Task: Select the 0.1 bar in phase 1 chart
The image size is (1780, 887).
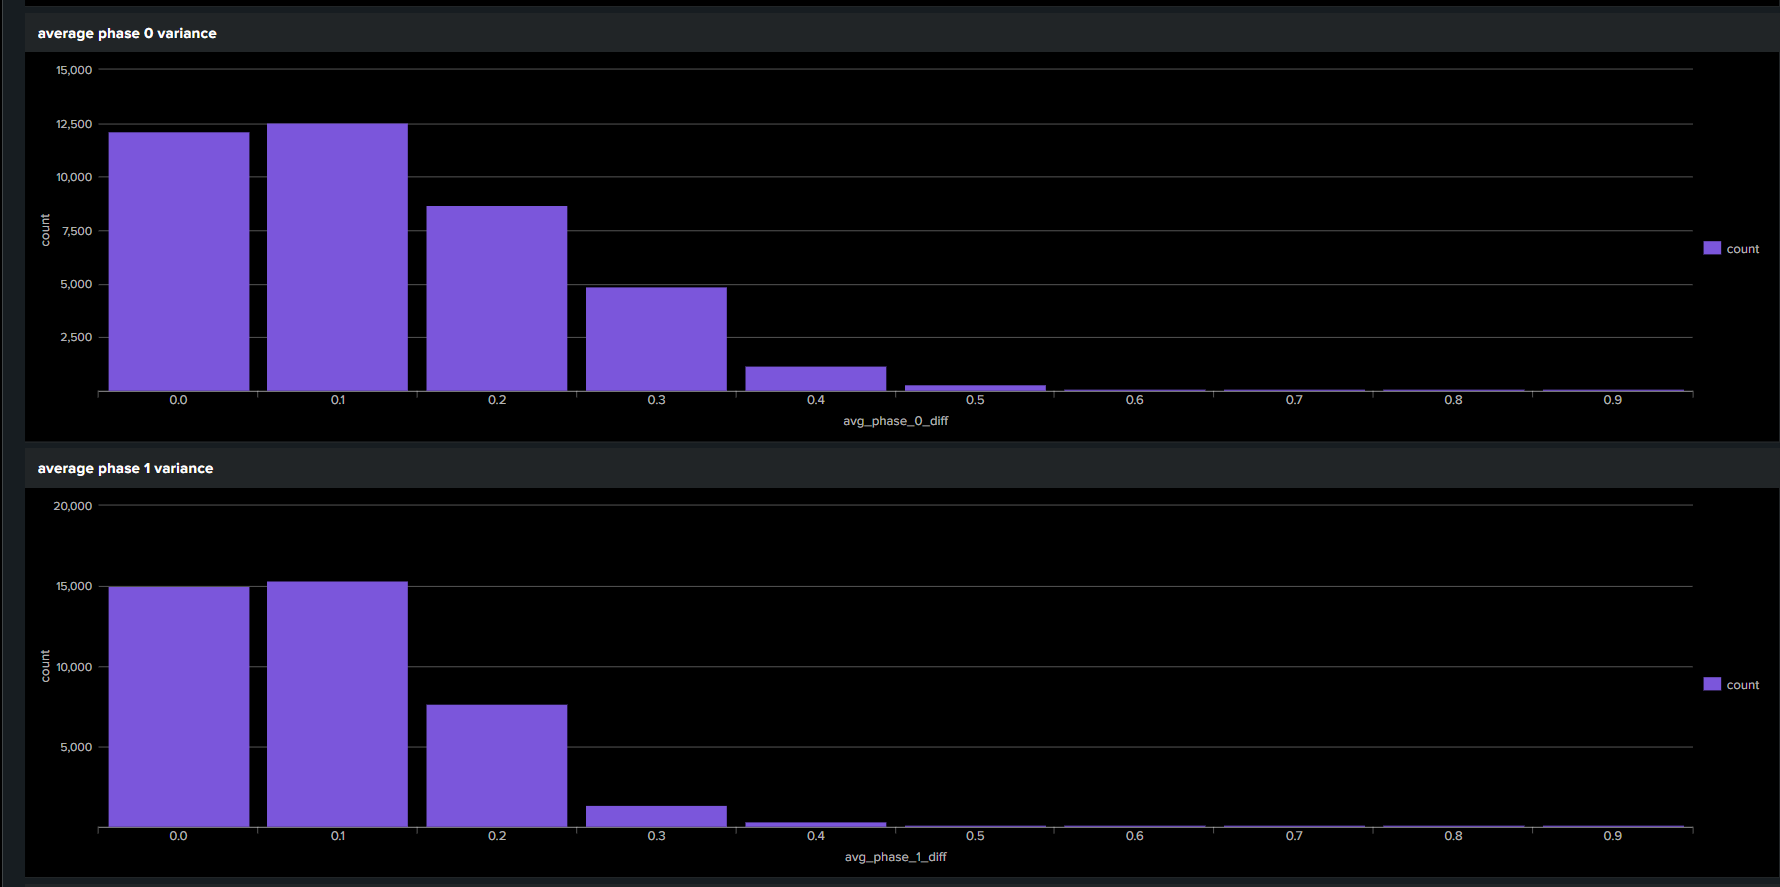Action: coord(337,704)
